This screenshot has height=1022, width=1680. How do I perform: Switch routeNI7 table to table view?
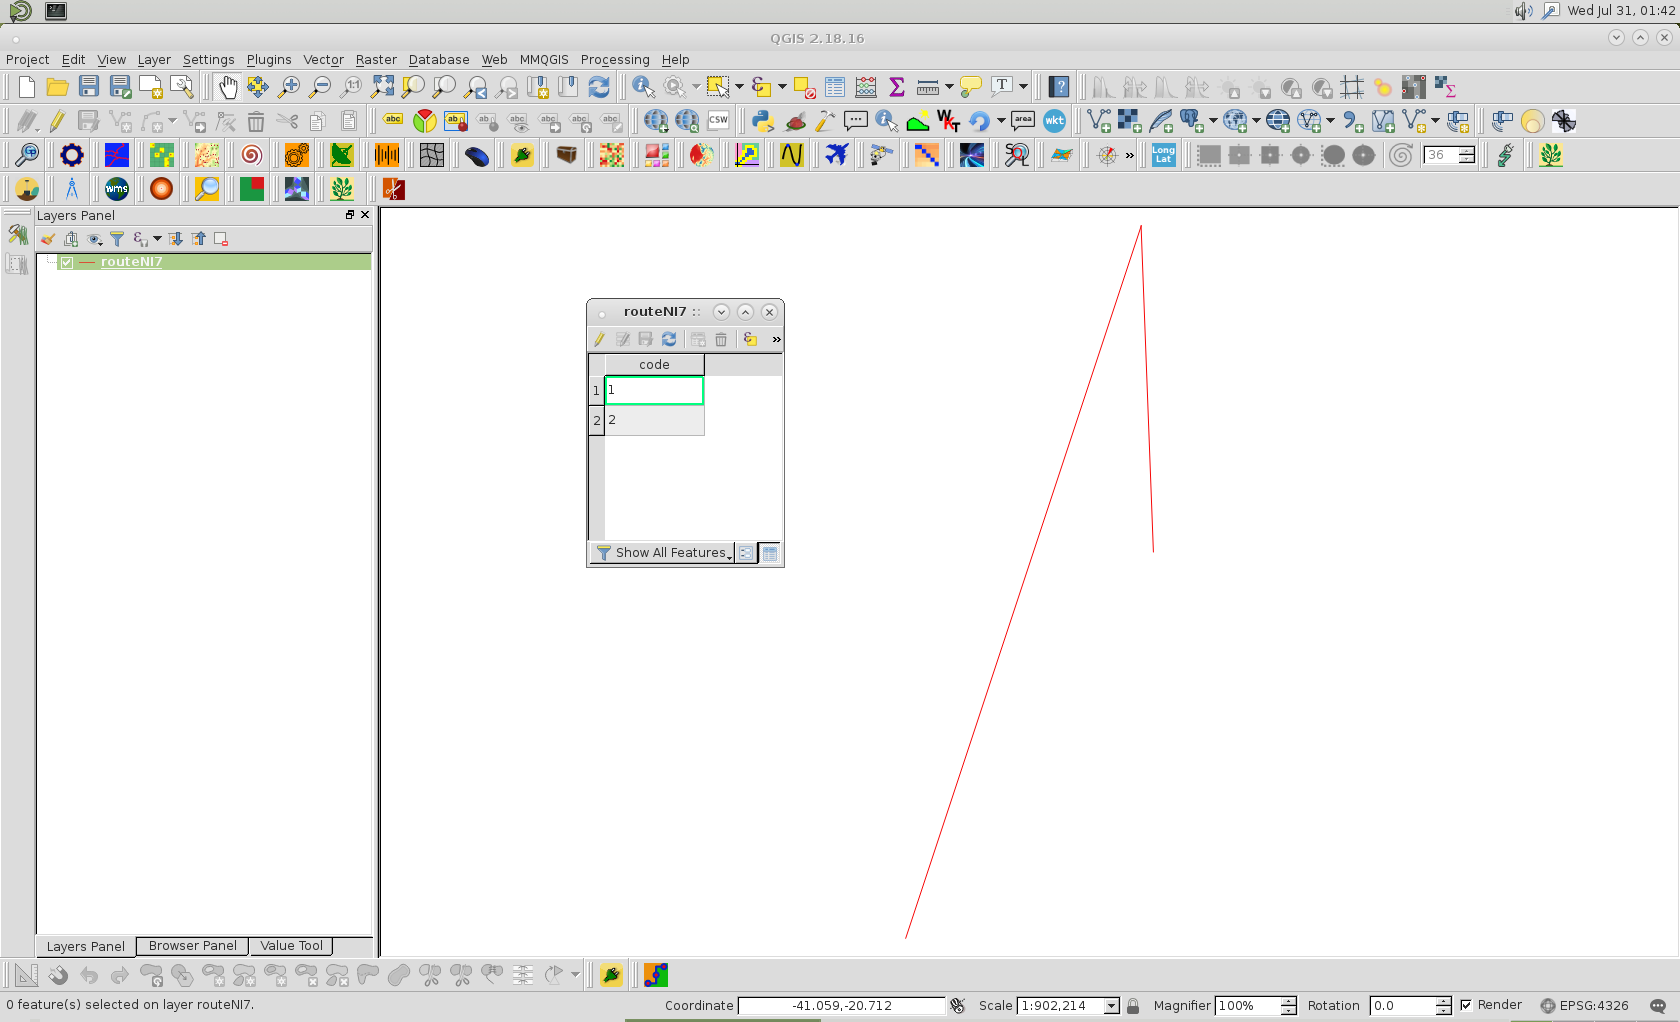pos(770,553)
